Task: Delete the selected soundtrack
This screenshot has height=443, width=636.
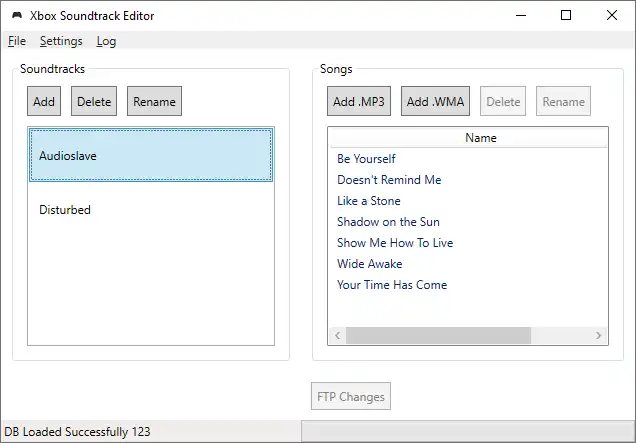Action: point(94,101)
